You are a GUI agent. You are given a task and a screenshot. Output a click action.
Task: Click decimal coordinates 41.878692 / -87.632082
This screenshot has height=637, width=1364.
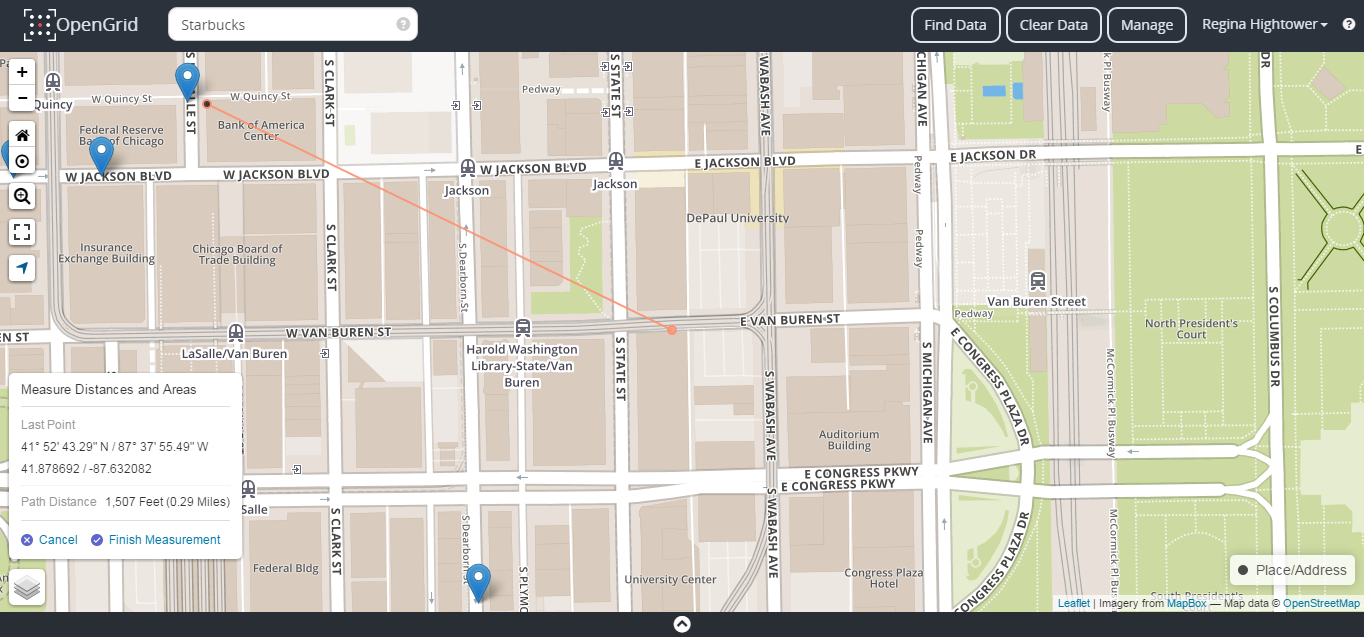pos(86,468)
